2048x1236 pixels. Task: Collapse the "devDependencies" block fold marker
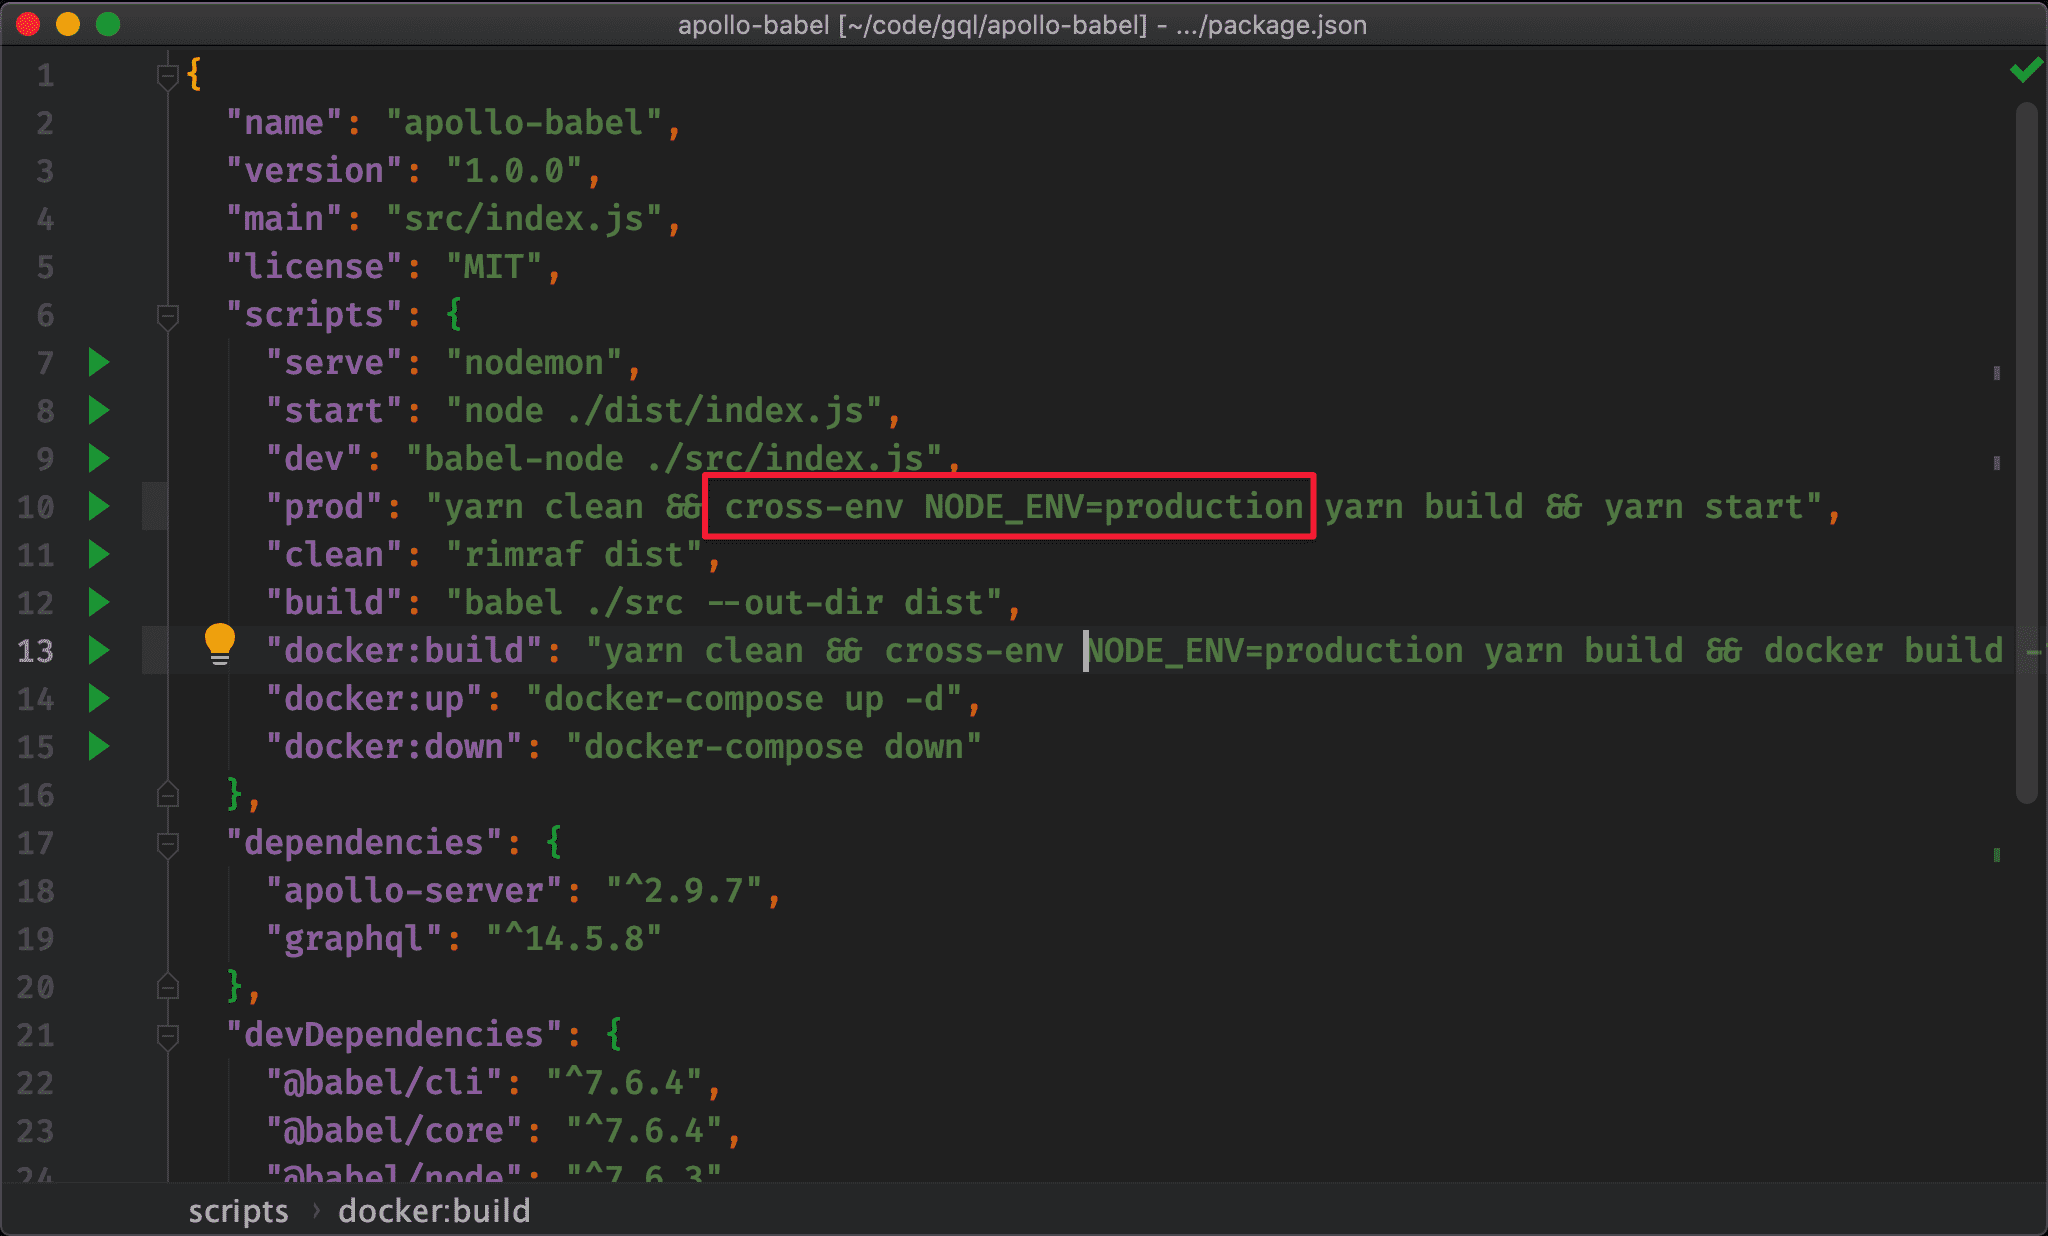click(168, 1036)
